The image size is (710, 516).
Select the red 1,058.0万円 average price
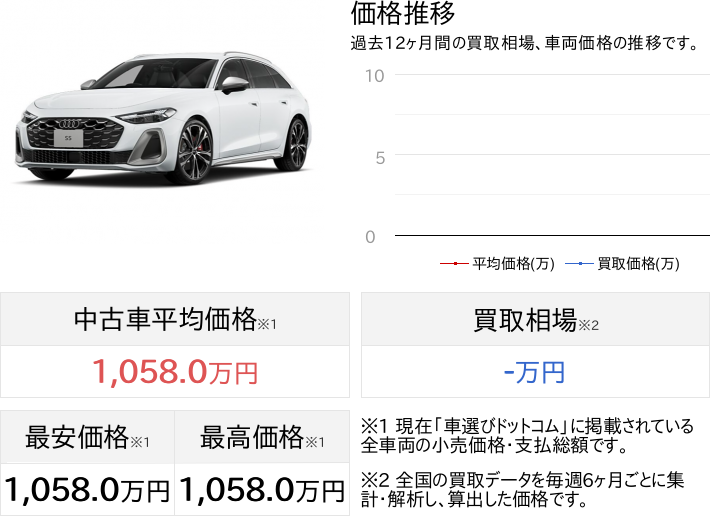175,372
